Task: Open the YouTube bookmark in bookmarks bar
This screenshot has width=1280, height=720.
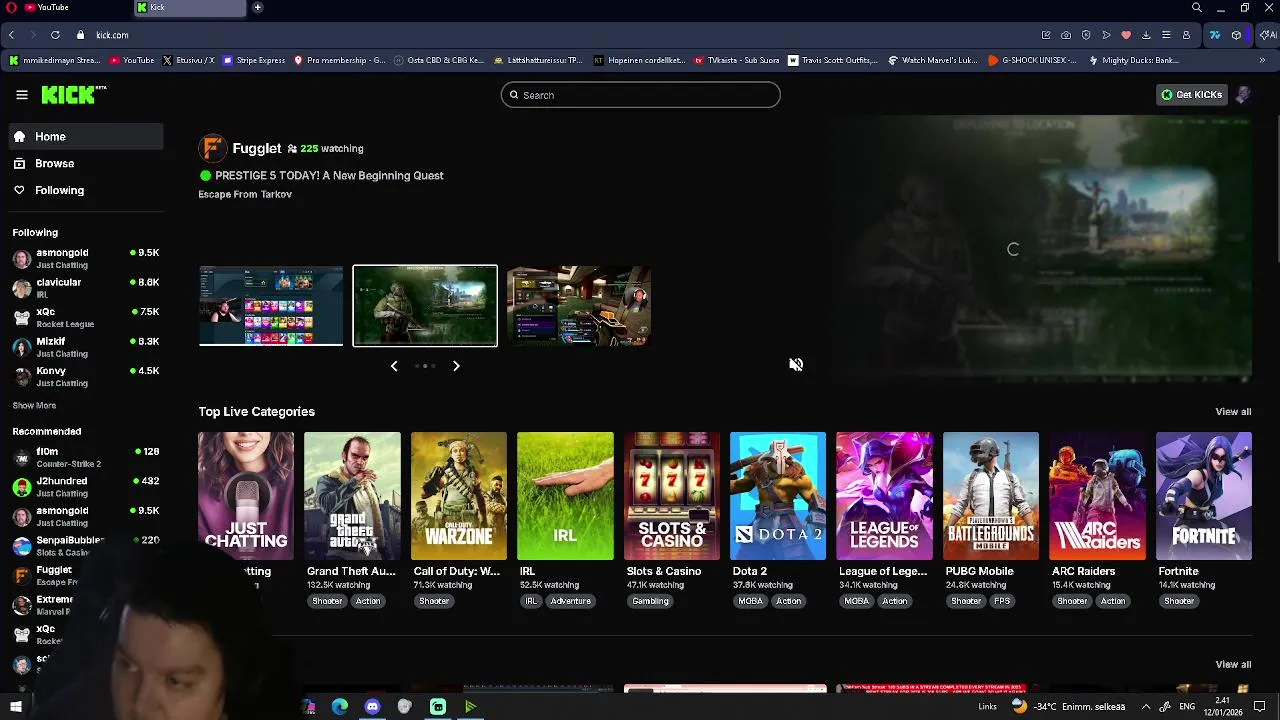Action: tap(132, 60)
